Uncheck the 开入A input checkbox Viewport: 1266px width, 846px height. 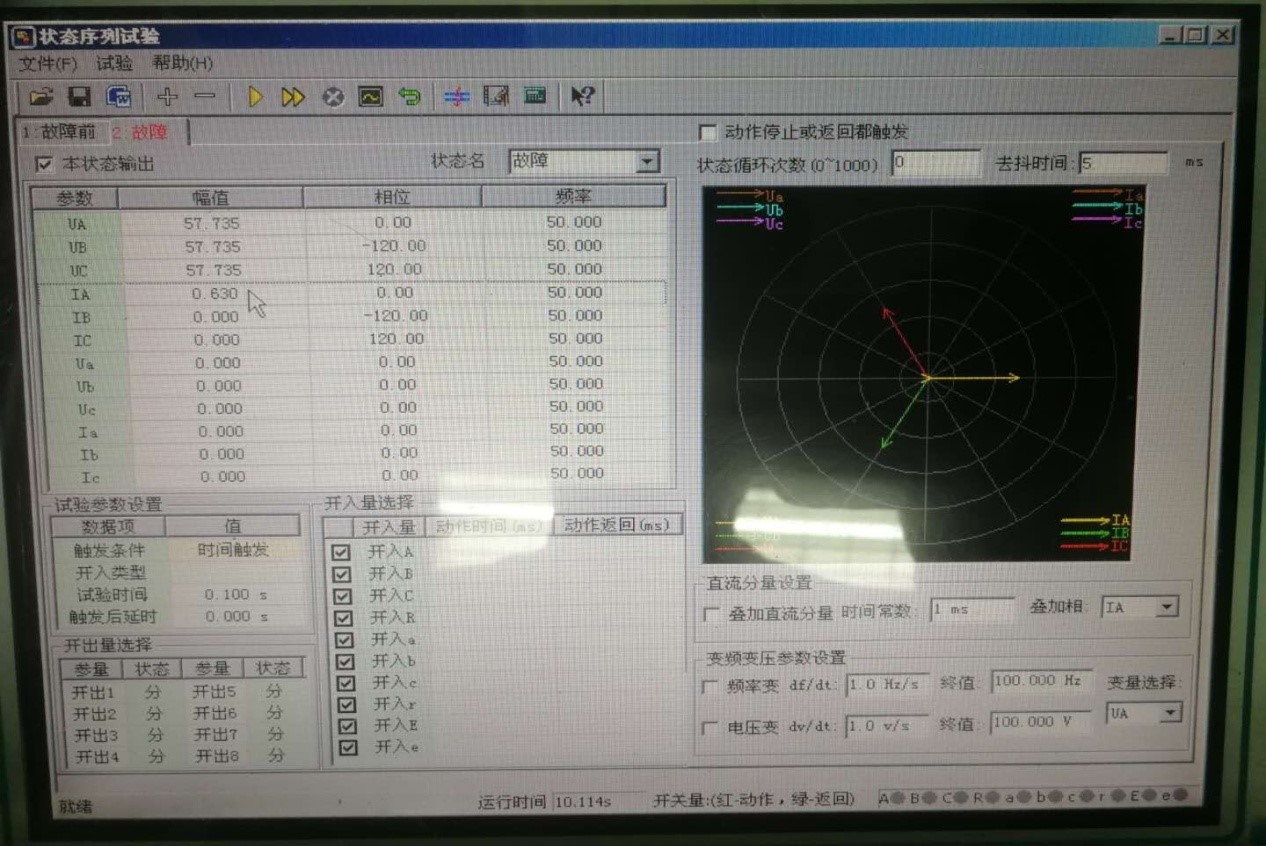click(343, 552)
